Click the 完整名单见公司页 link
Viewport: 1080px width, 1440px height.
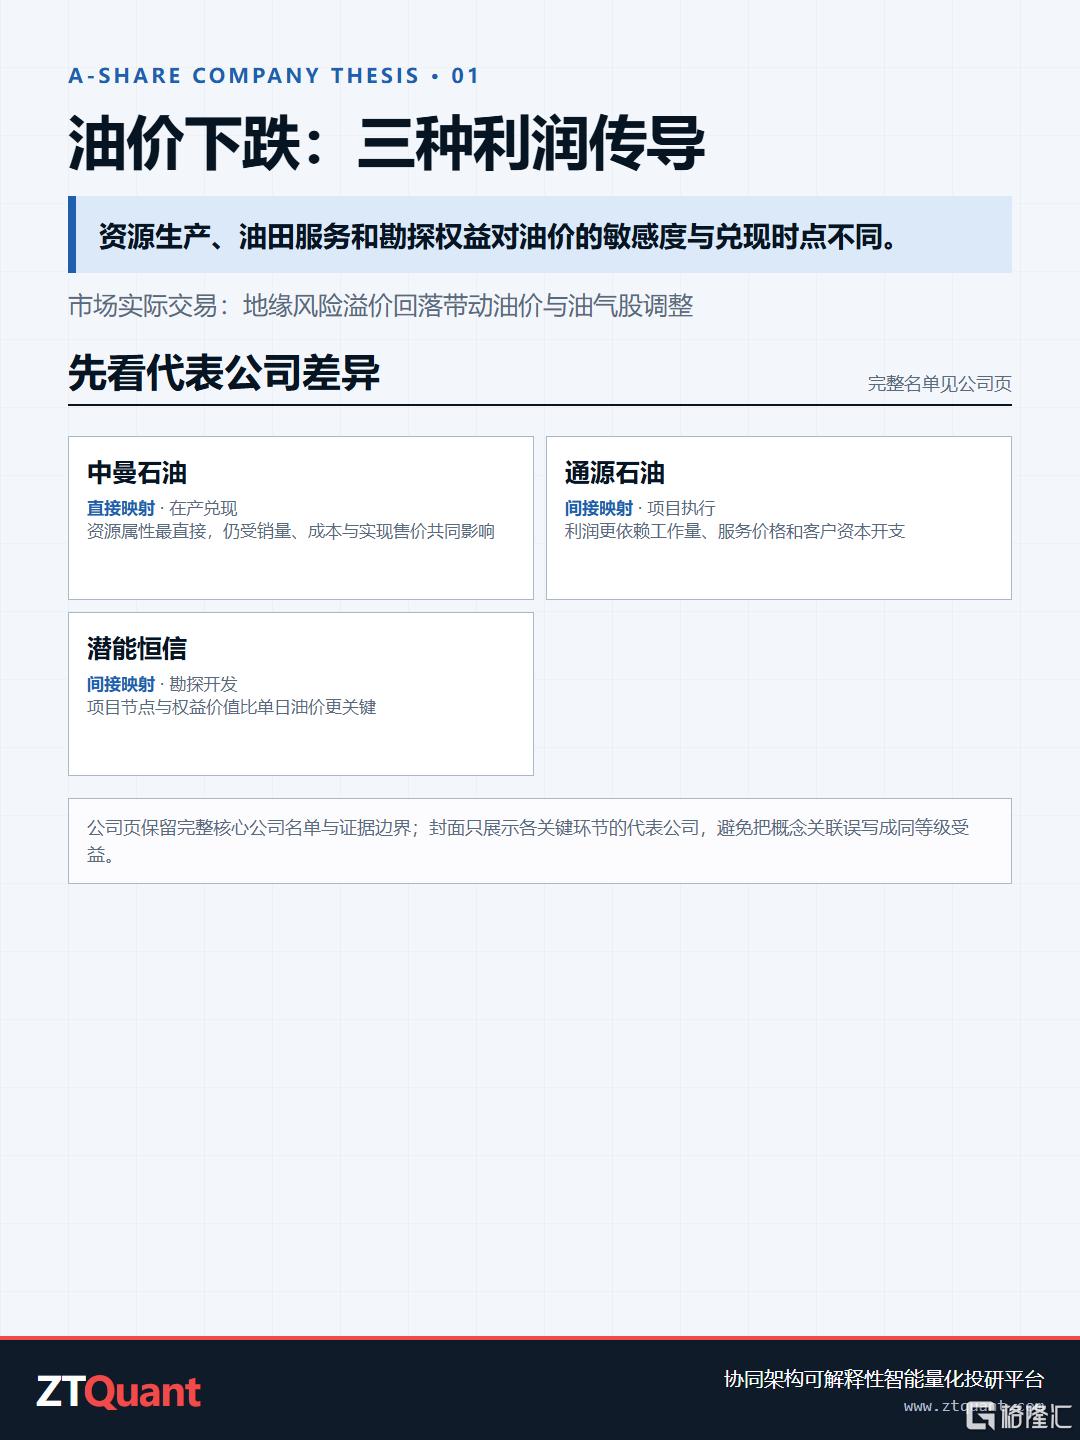pos(939,384)
